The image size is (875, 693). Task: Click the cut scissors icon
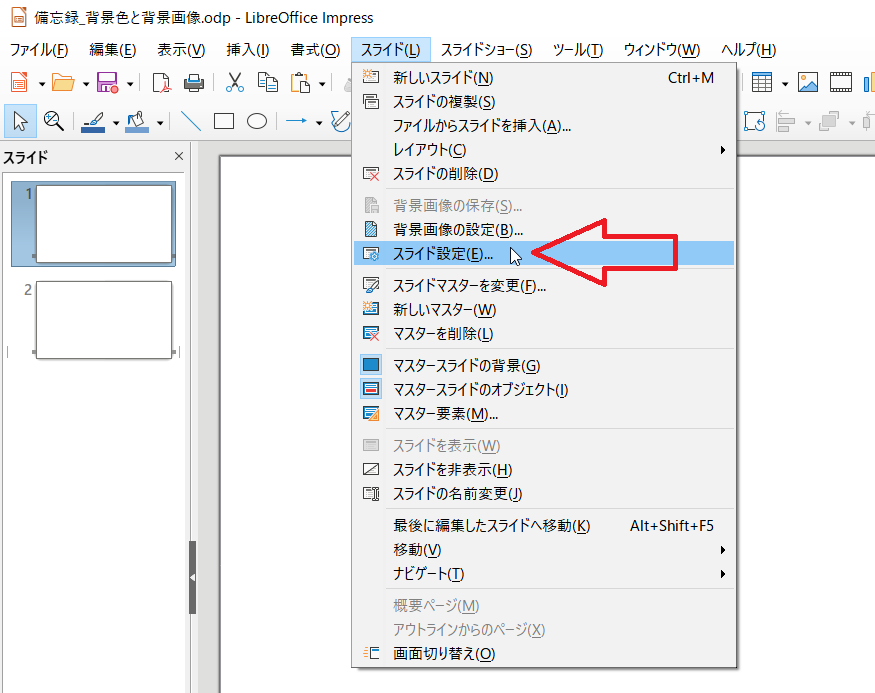234,83
